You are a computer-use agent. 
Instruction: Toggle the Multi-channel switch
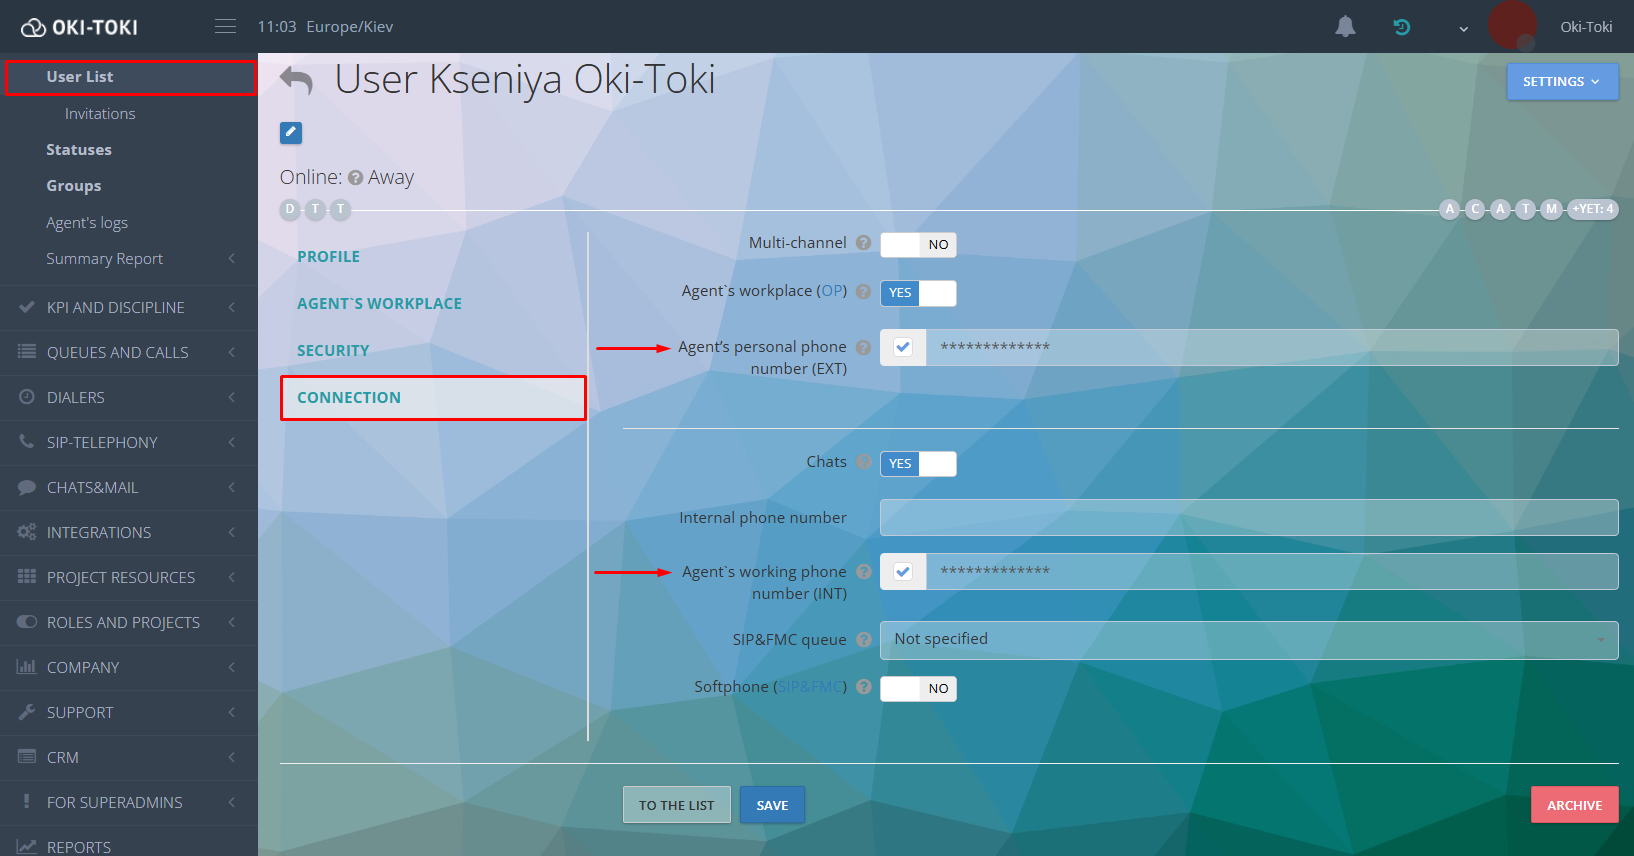click(918, 245)
